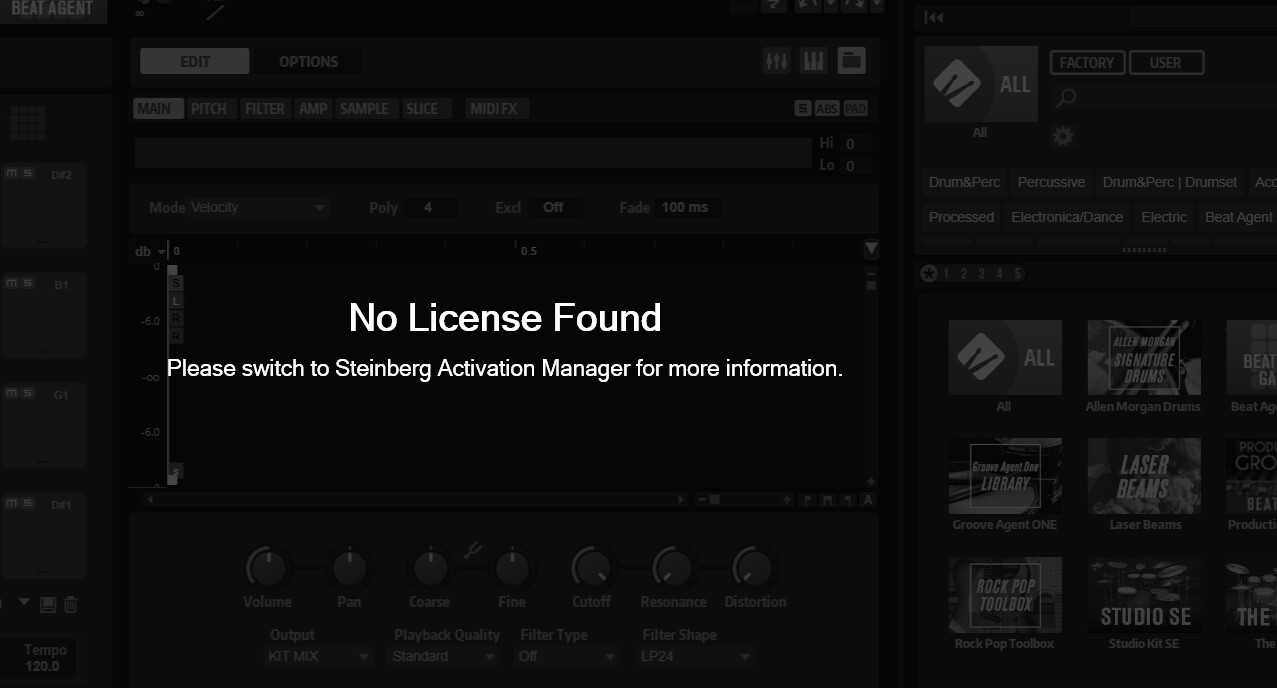The height and width of the screenshot is (688, 1277).
Task: Click the FACTORY filter button
Action: 1087,63
